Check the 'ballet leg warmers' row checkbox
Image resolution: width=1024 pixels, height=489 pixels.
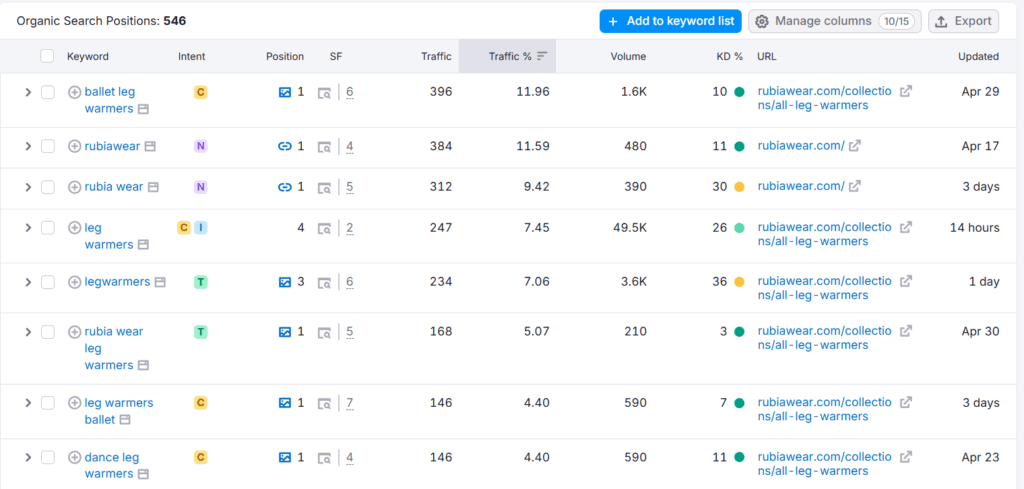click(x=48, y=92)
